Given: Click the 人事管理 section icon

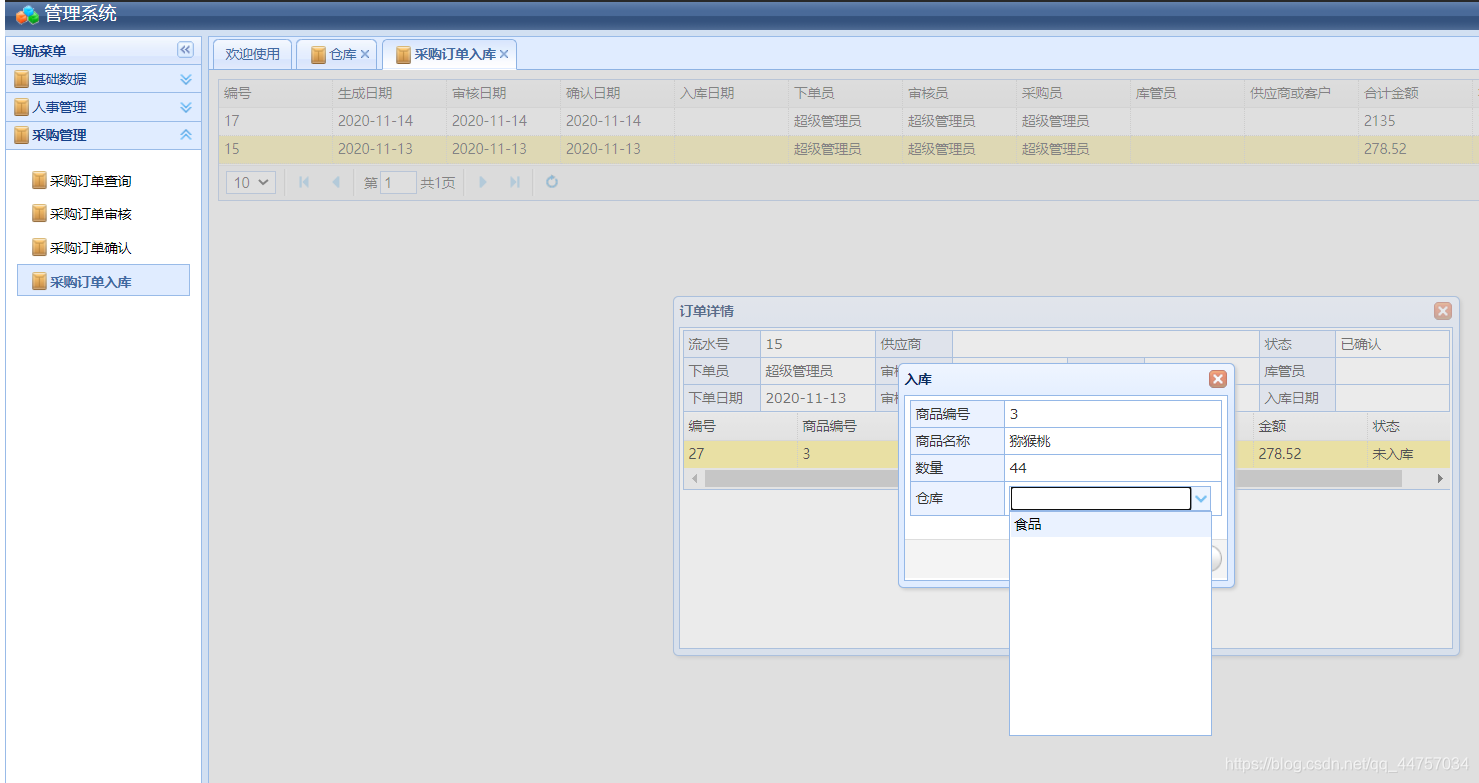Looking at the screenshot, I should point(21,107).
